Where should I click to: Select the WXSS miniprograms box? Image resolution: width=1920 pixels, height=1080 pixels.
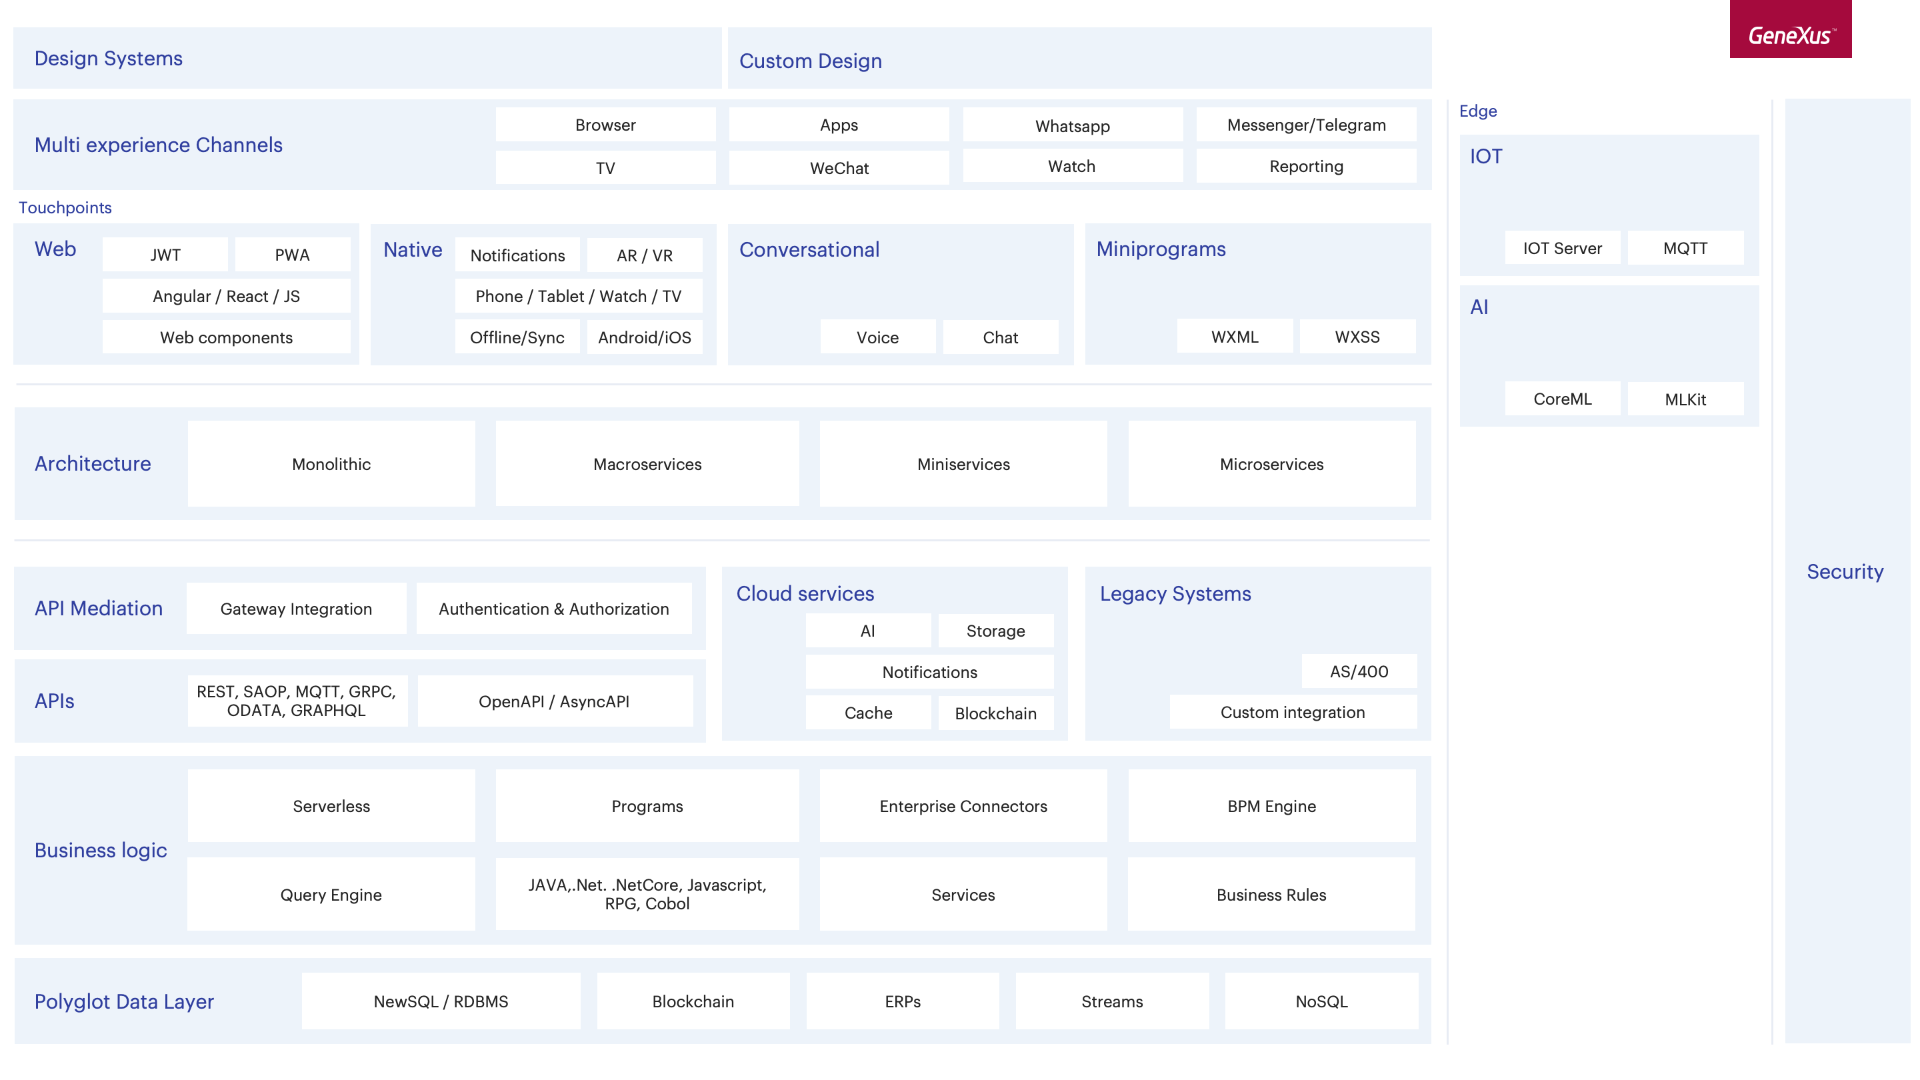(x=1357, y=337)
